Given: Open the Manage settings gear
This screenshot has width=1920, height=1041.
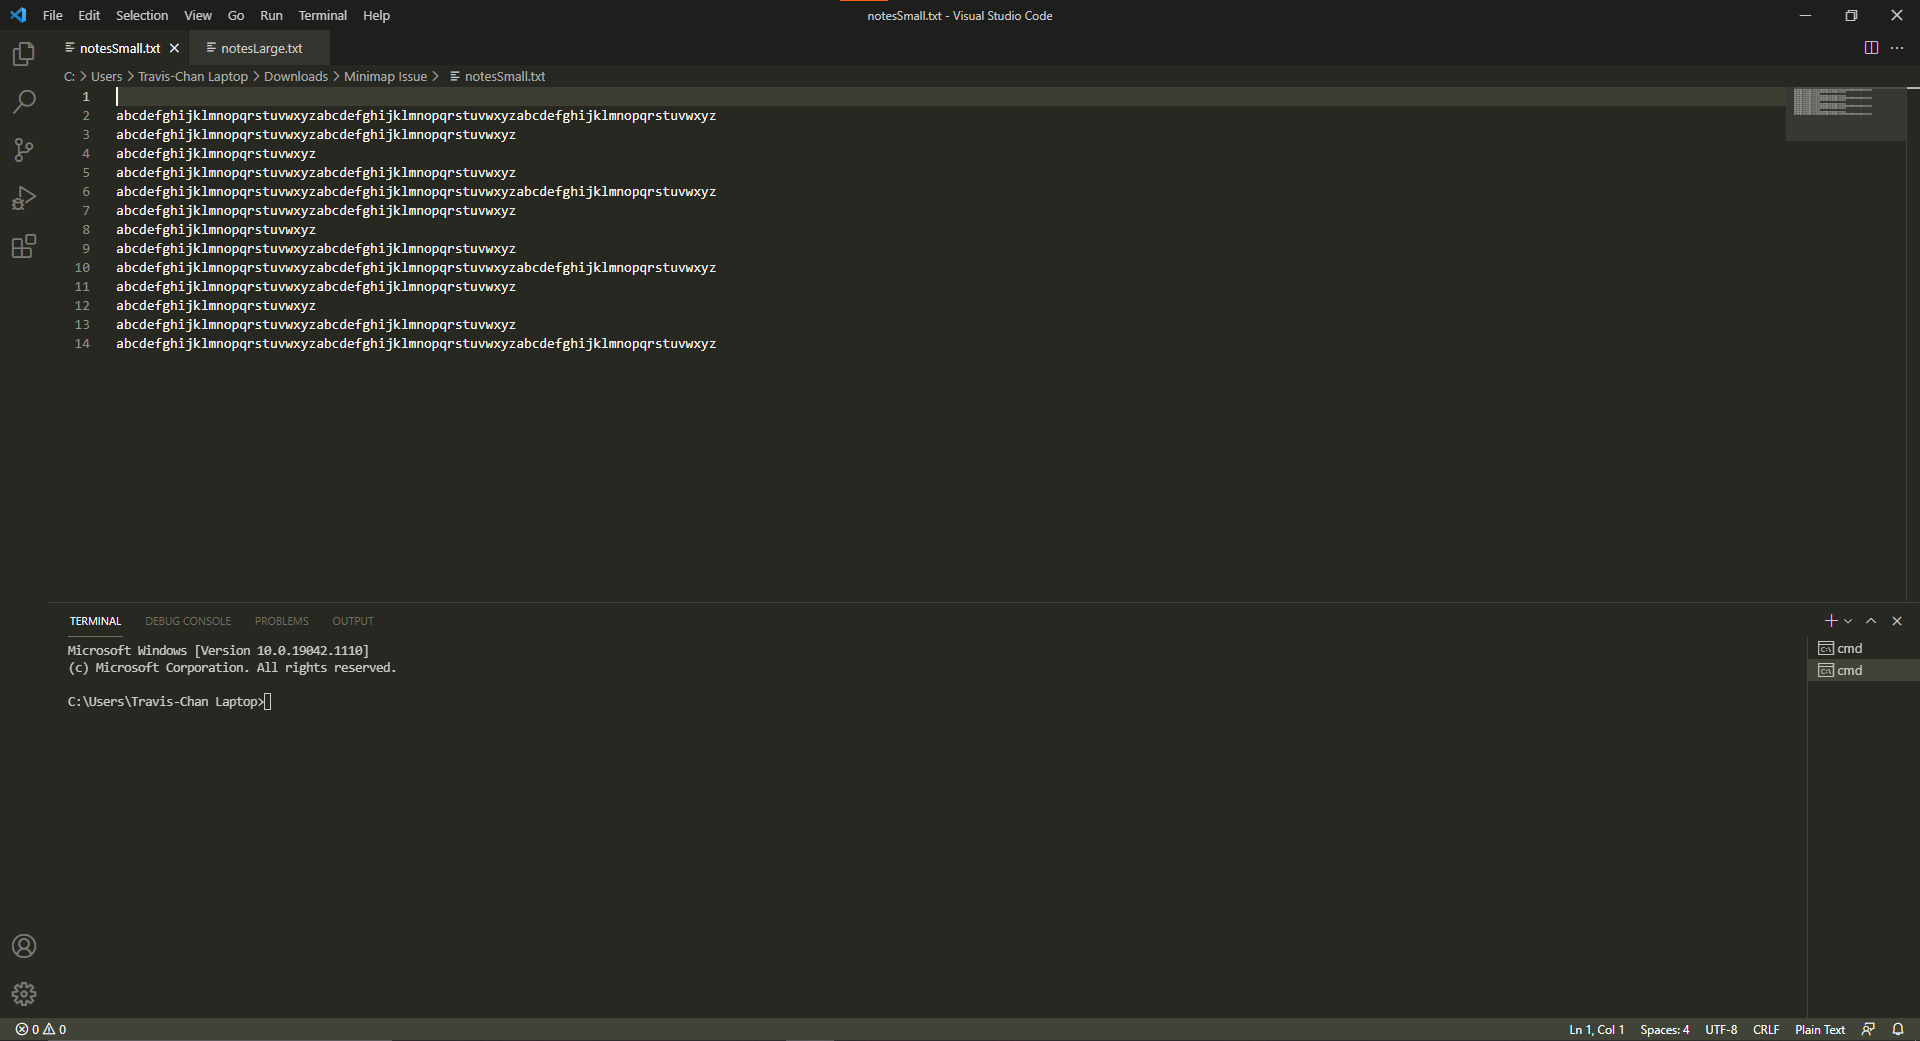Looking at the screenshot, I should (24, 994).
